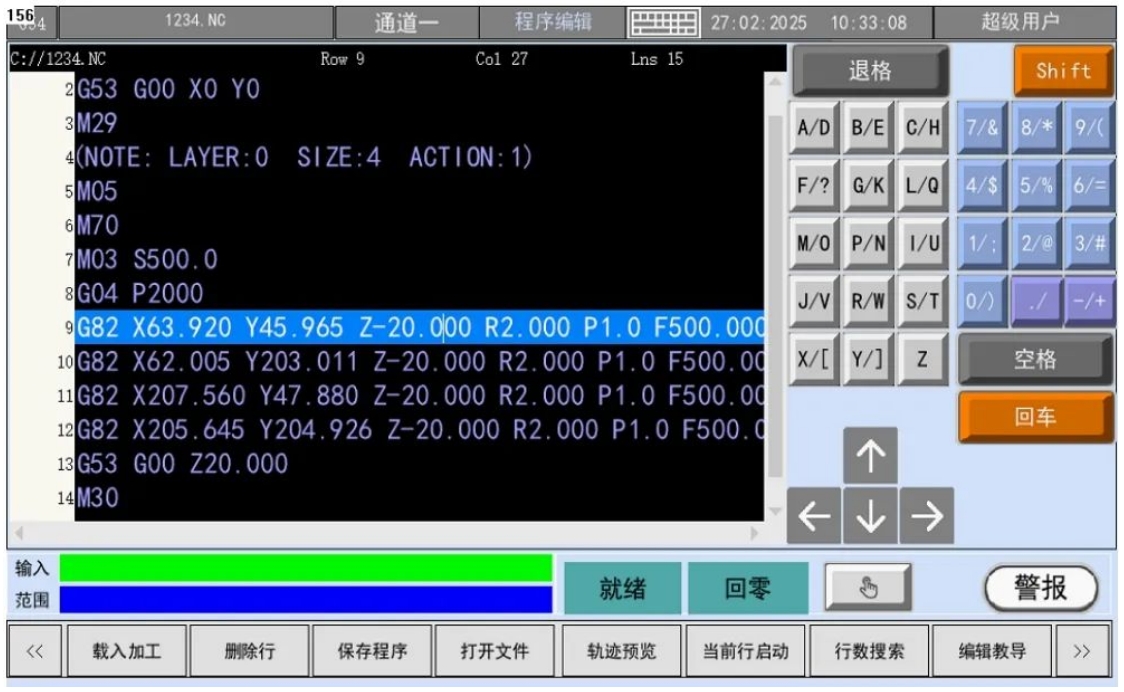The height and width of the screenshot is (692, 1124).
Task: Tap the P/N key
Action: [x=868, y=244]
